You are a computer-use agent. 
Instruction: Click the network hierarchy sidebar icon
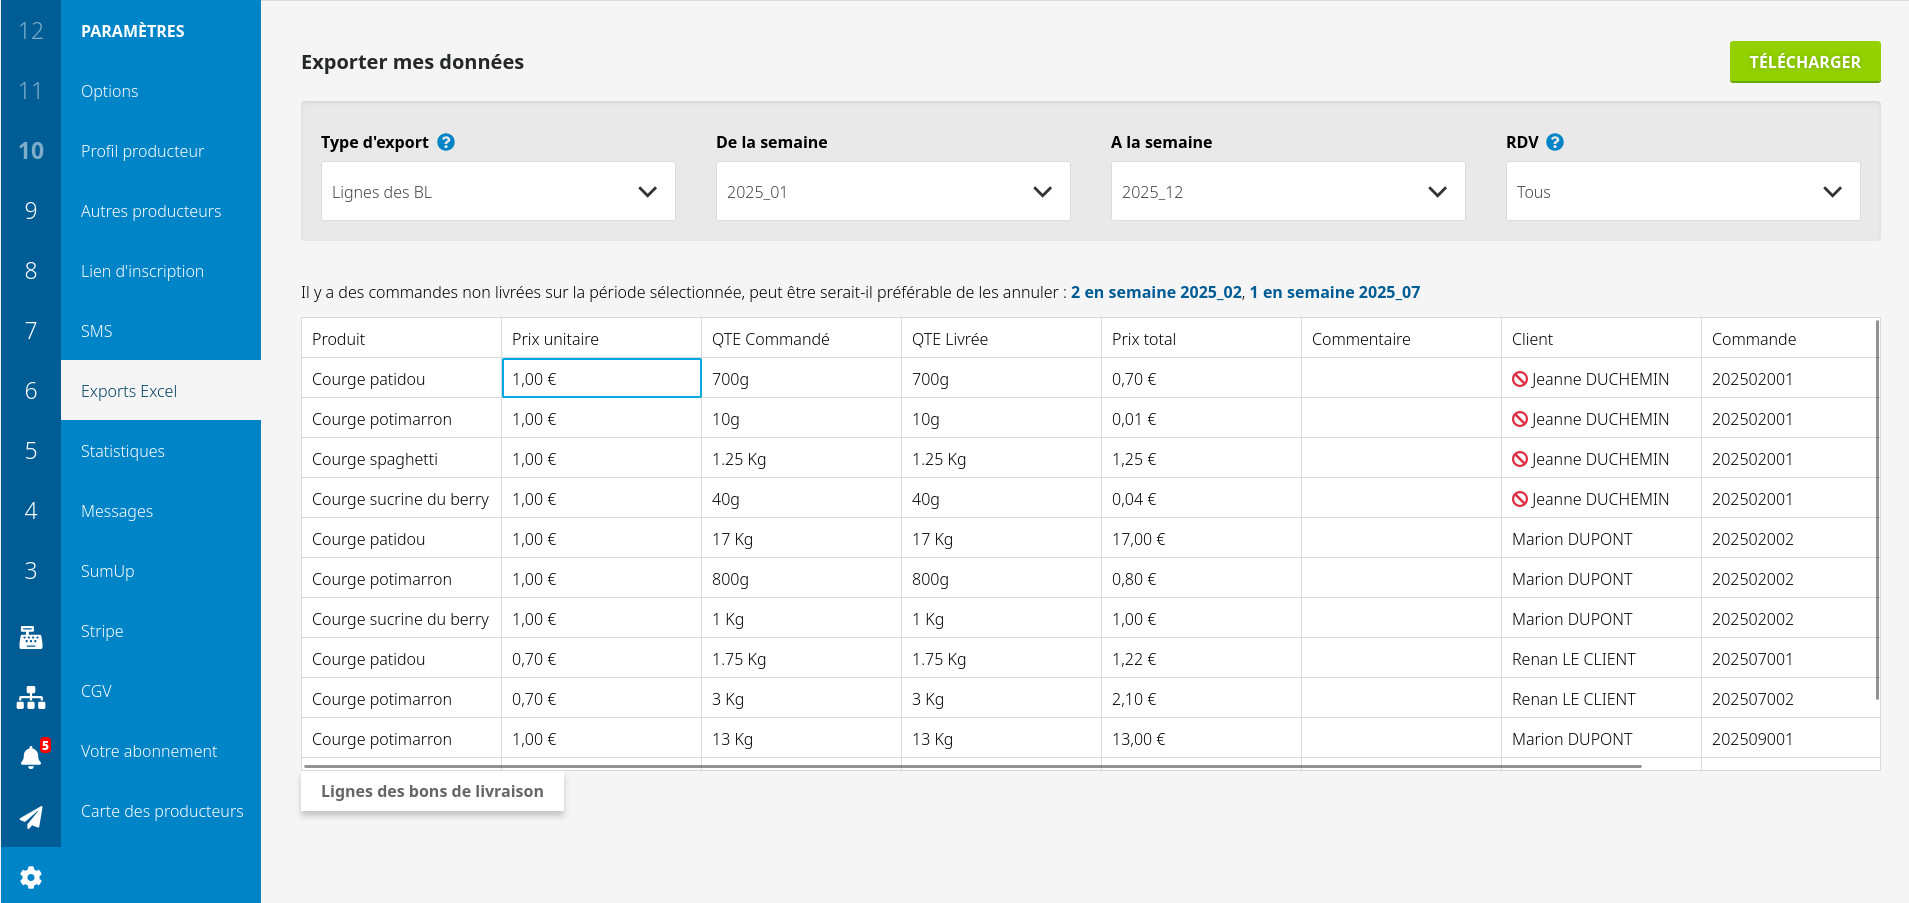(x=31, y=697)
